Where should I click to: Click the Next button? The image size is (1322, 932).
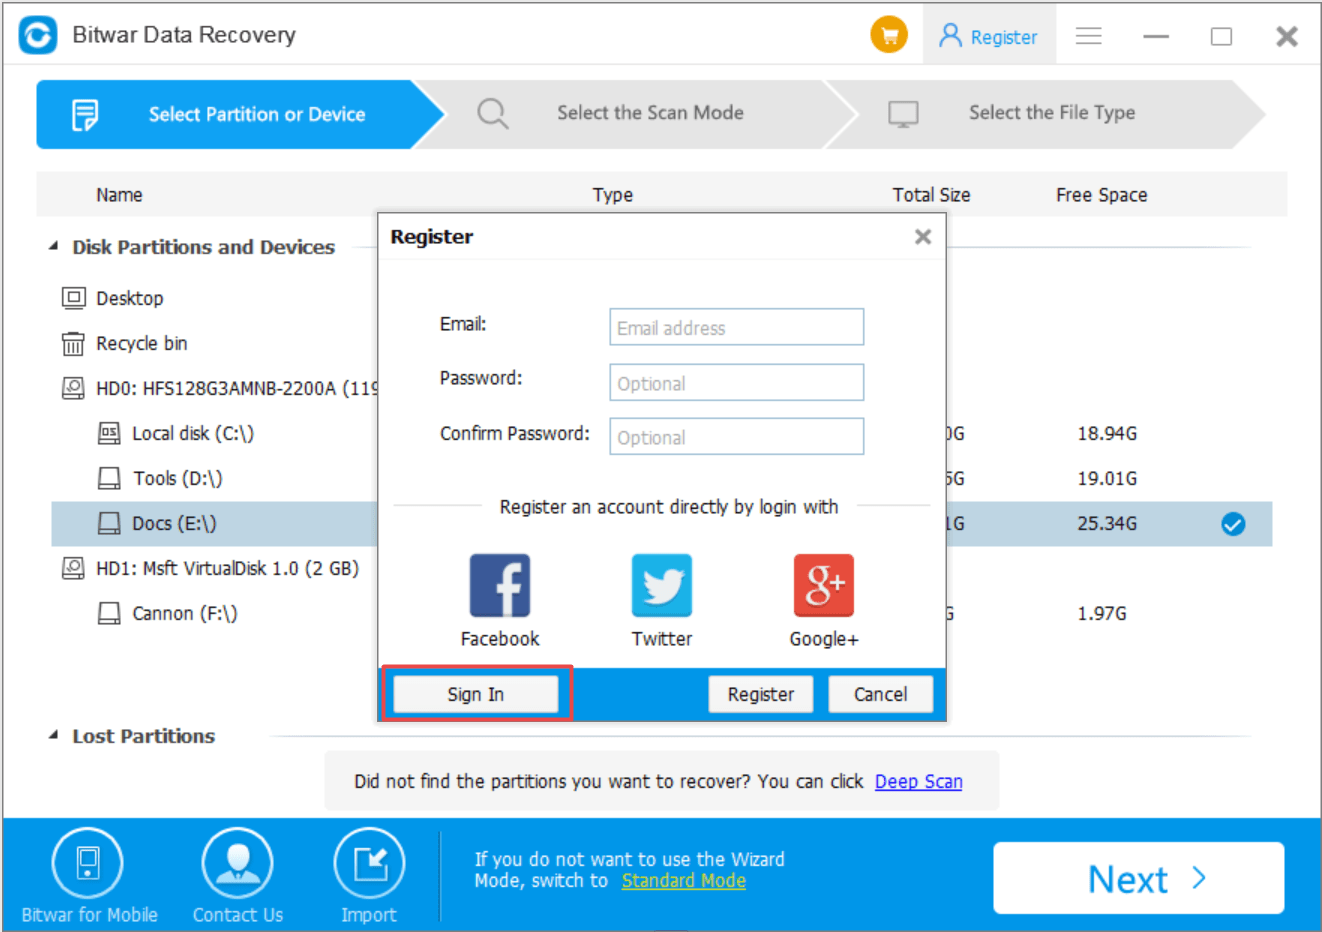pos(1139,878)
